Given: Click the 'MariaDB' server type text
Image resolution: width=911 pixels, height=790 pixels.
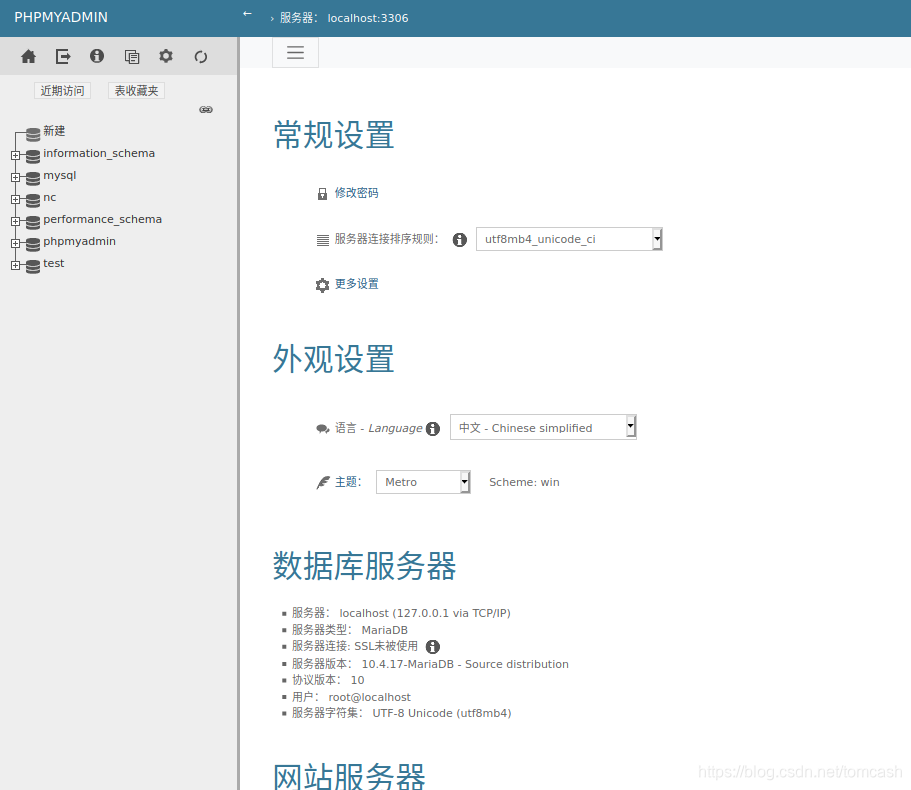Looking at the screenshot, I should [x=385, y=630].
